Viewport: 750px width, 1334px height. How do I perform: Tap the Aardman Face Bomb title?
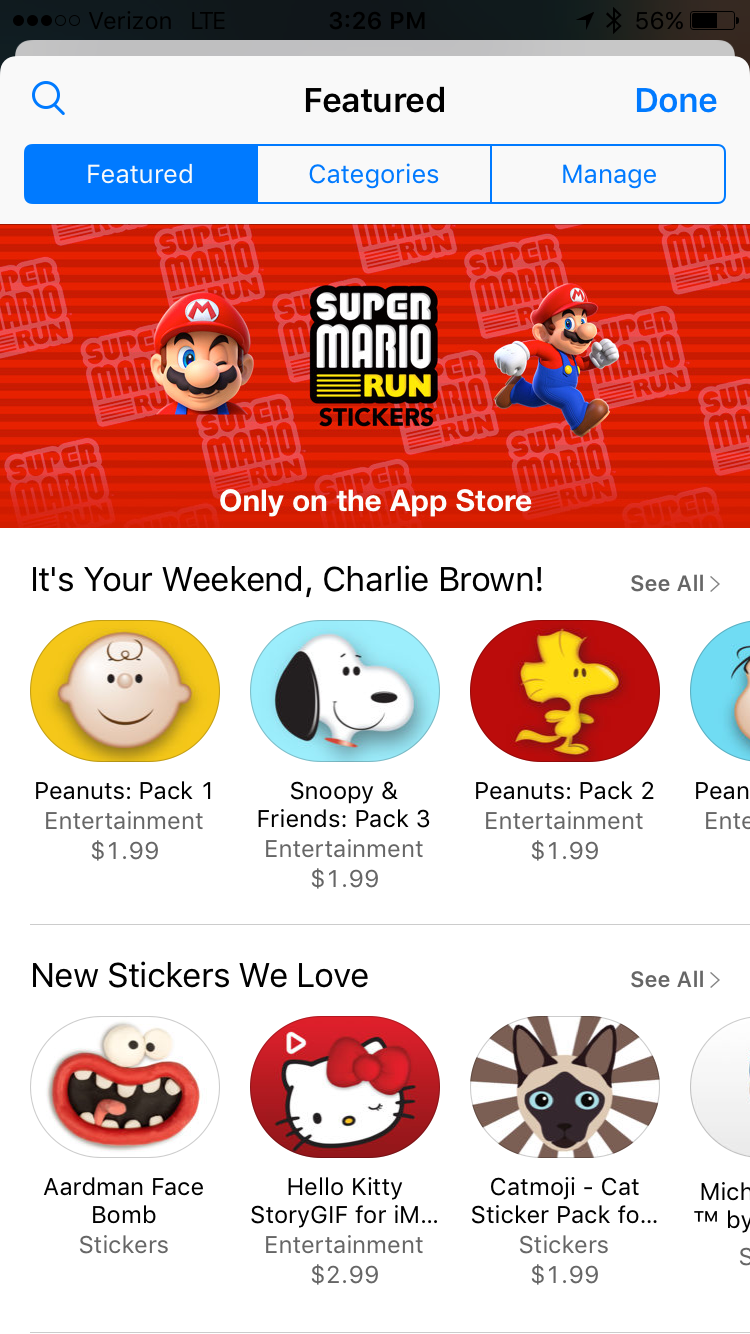[x=124, y=1201]
